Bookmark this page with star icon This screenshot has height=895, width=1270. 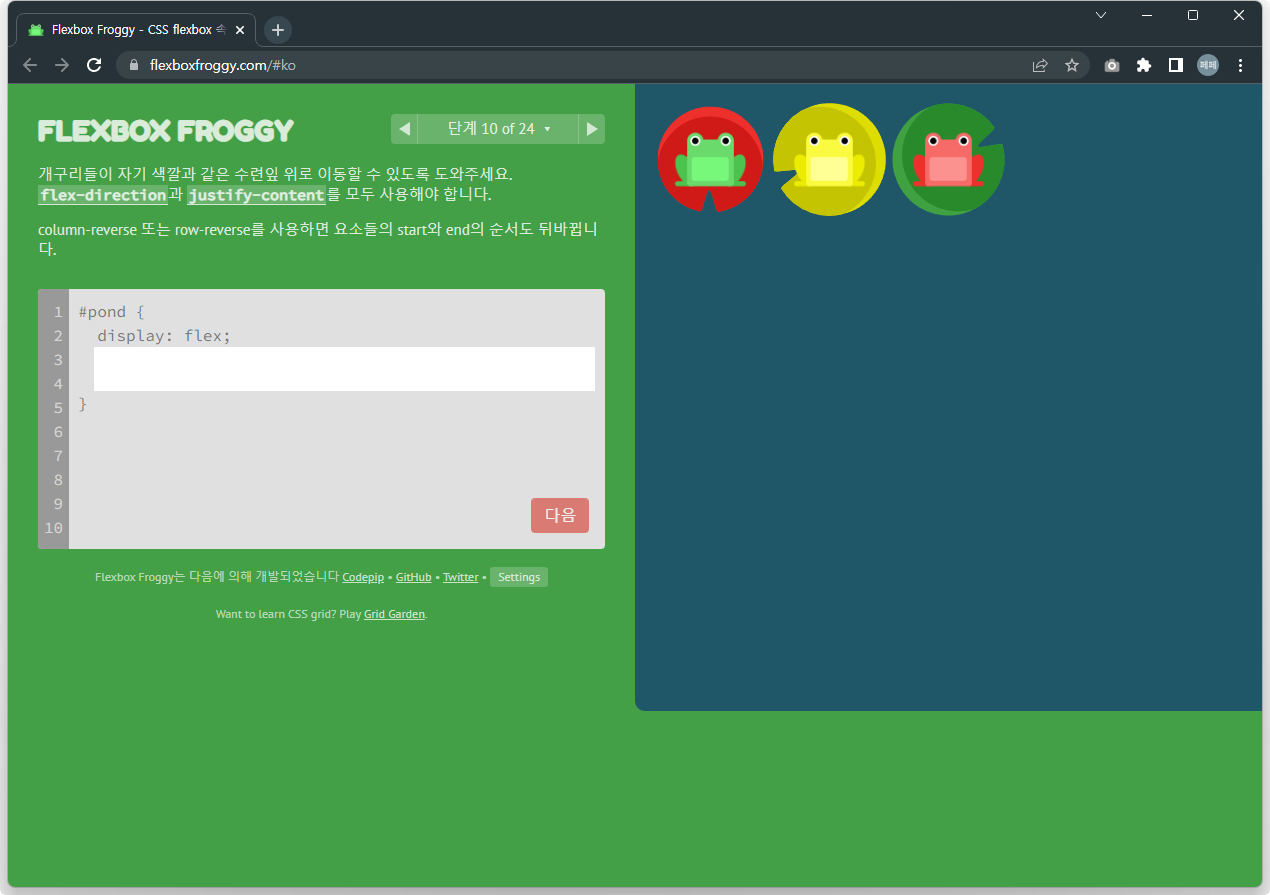tap(1072, 65)
